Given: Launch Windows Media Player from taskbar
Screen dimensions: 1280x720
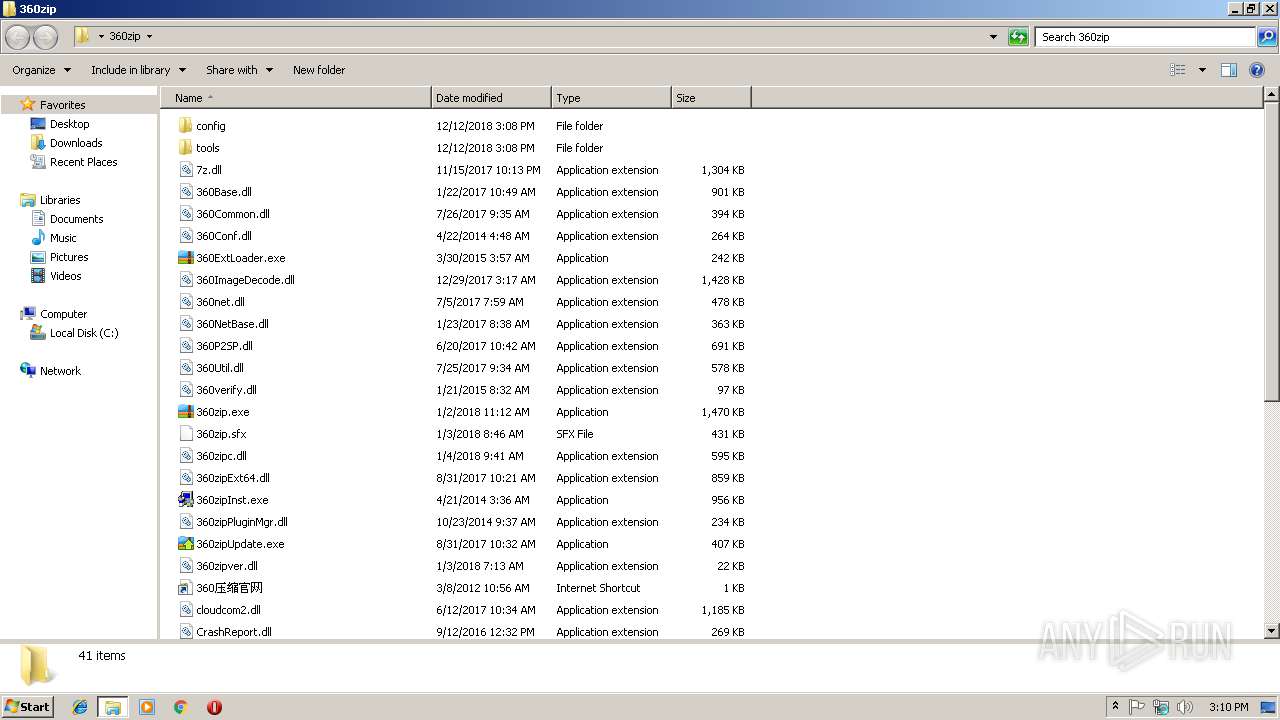Looking at the screenshot, I should pos(147,707).
